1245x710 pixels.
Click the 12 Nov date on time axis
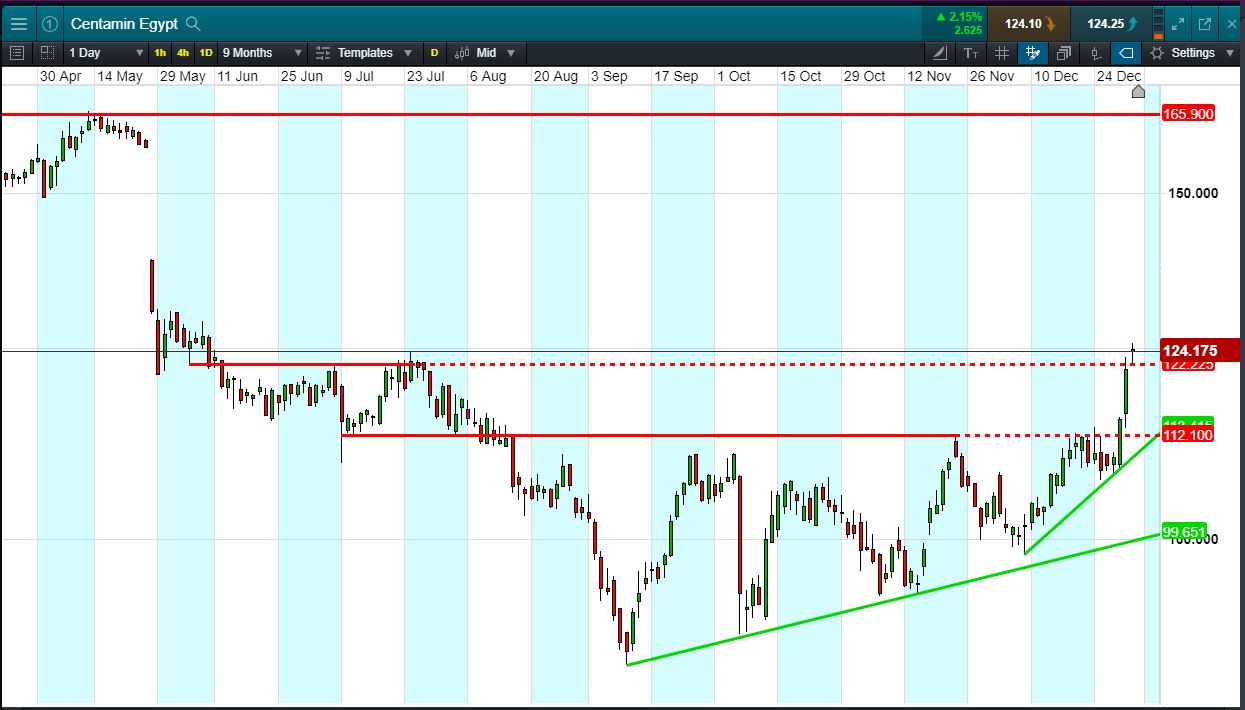coord(929,76)
